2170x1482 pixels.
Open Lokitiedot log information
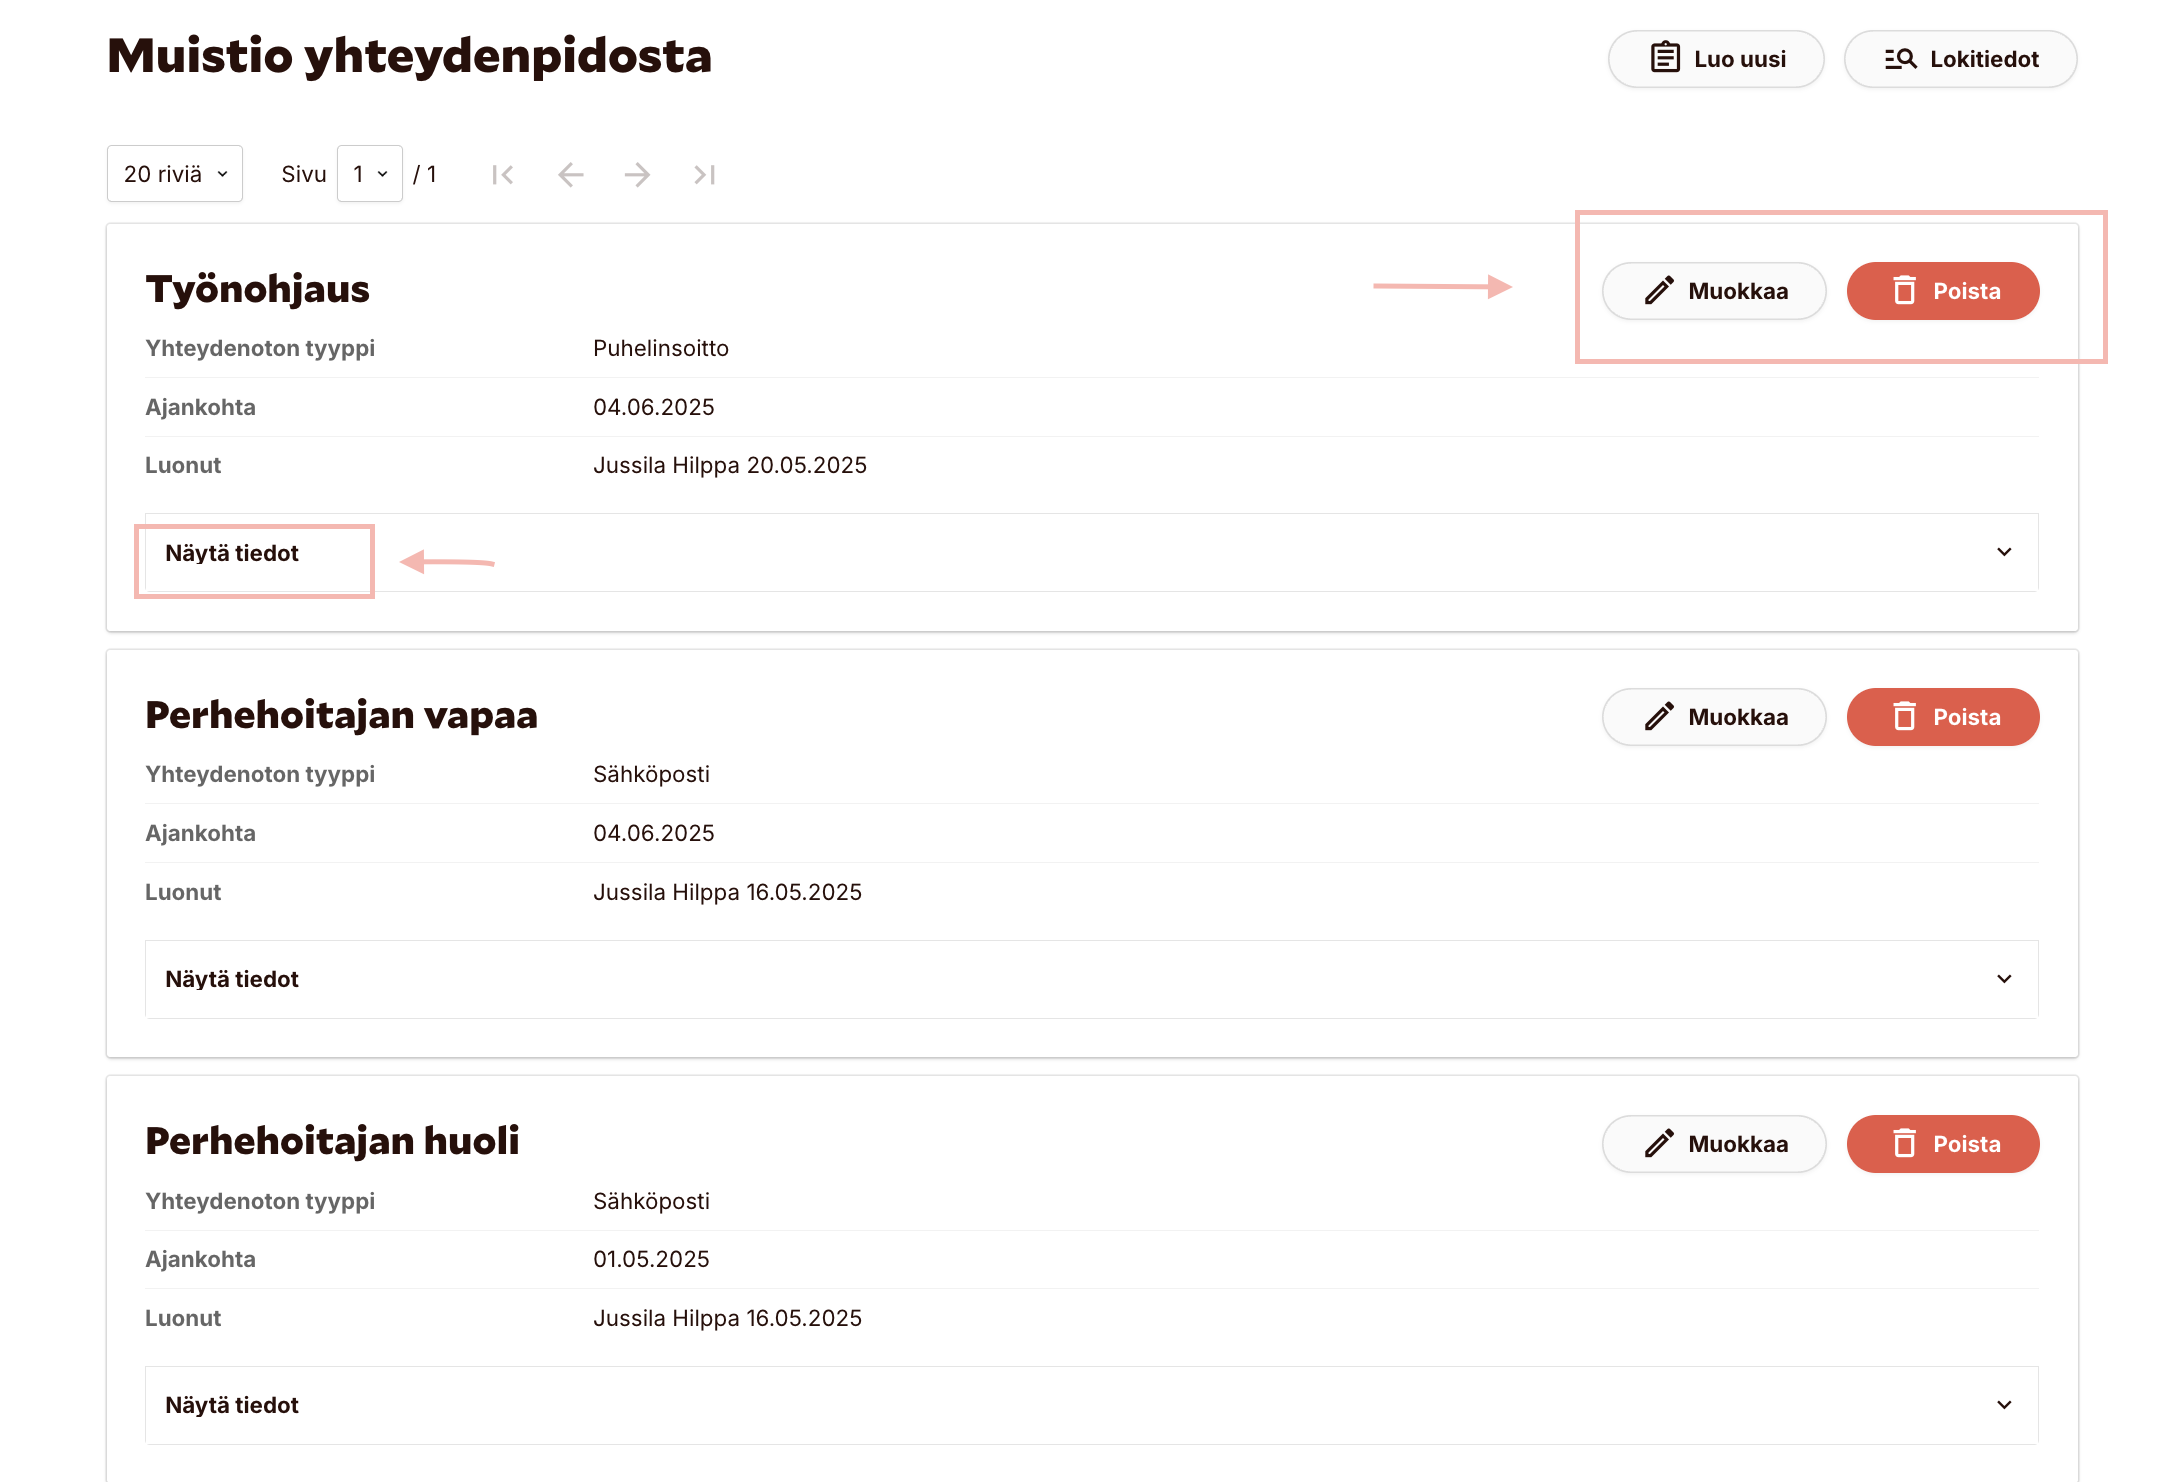click(1960, 59)
